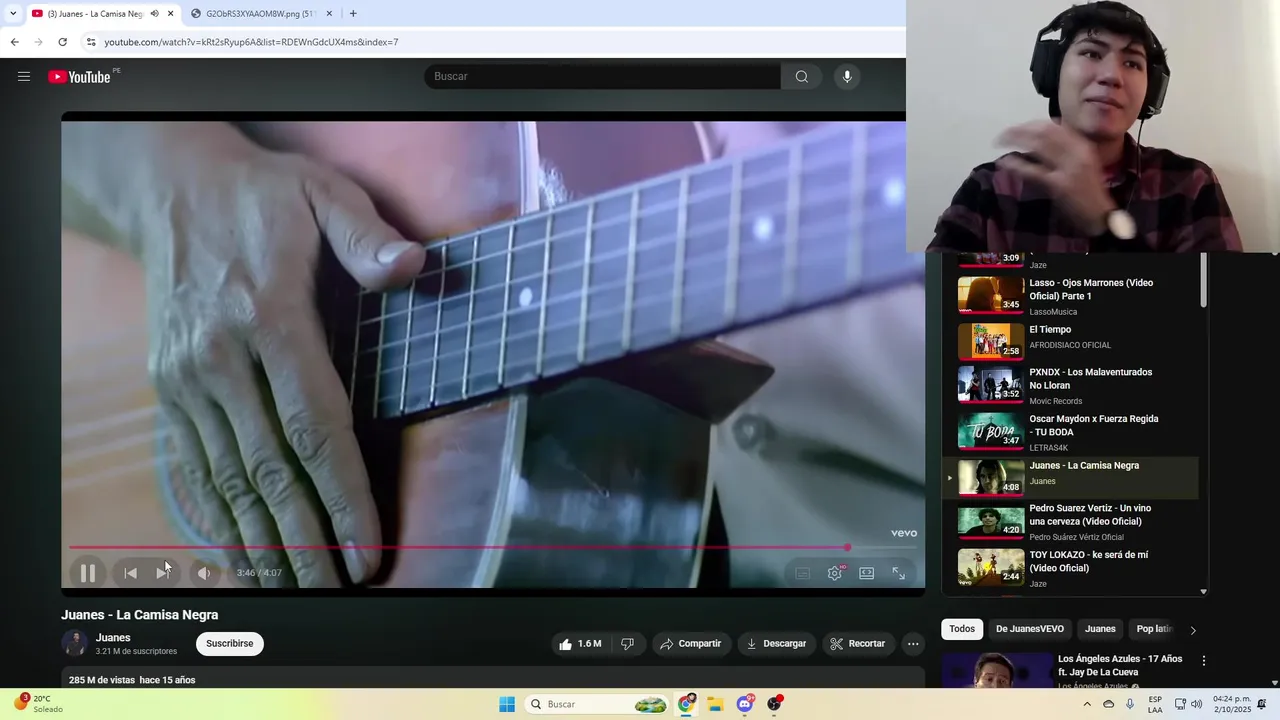Skip to the next video
This screenshot has width=1280, height=720.
tap(164, 573)
